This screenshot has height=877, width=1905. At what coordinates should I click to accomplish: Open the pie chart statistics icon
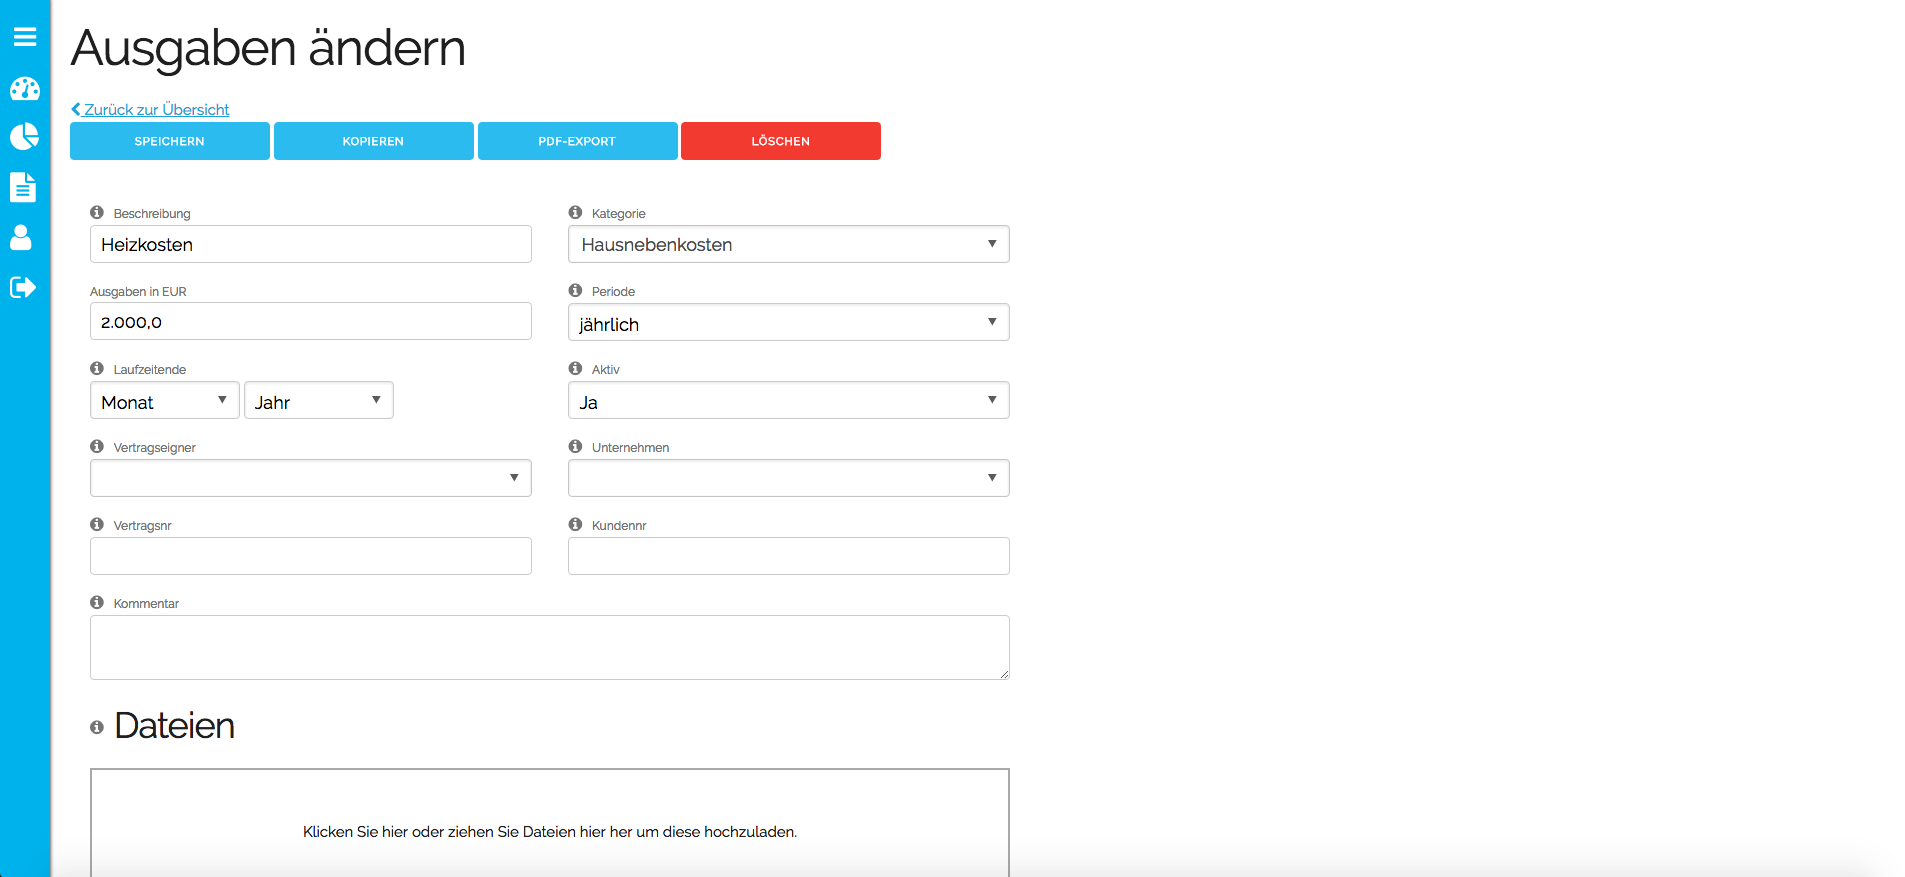(25, 136)
